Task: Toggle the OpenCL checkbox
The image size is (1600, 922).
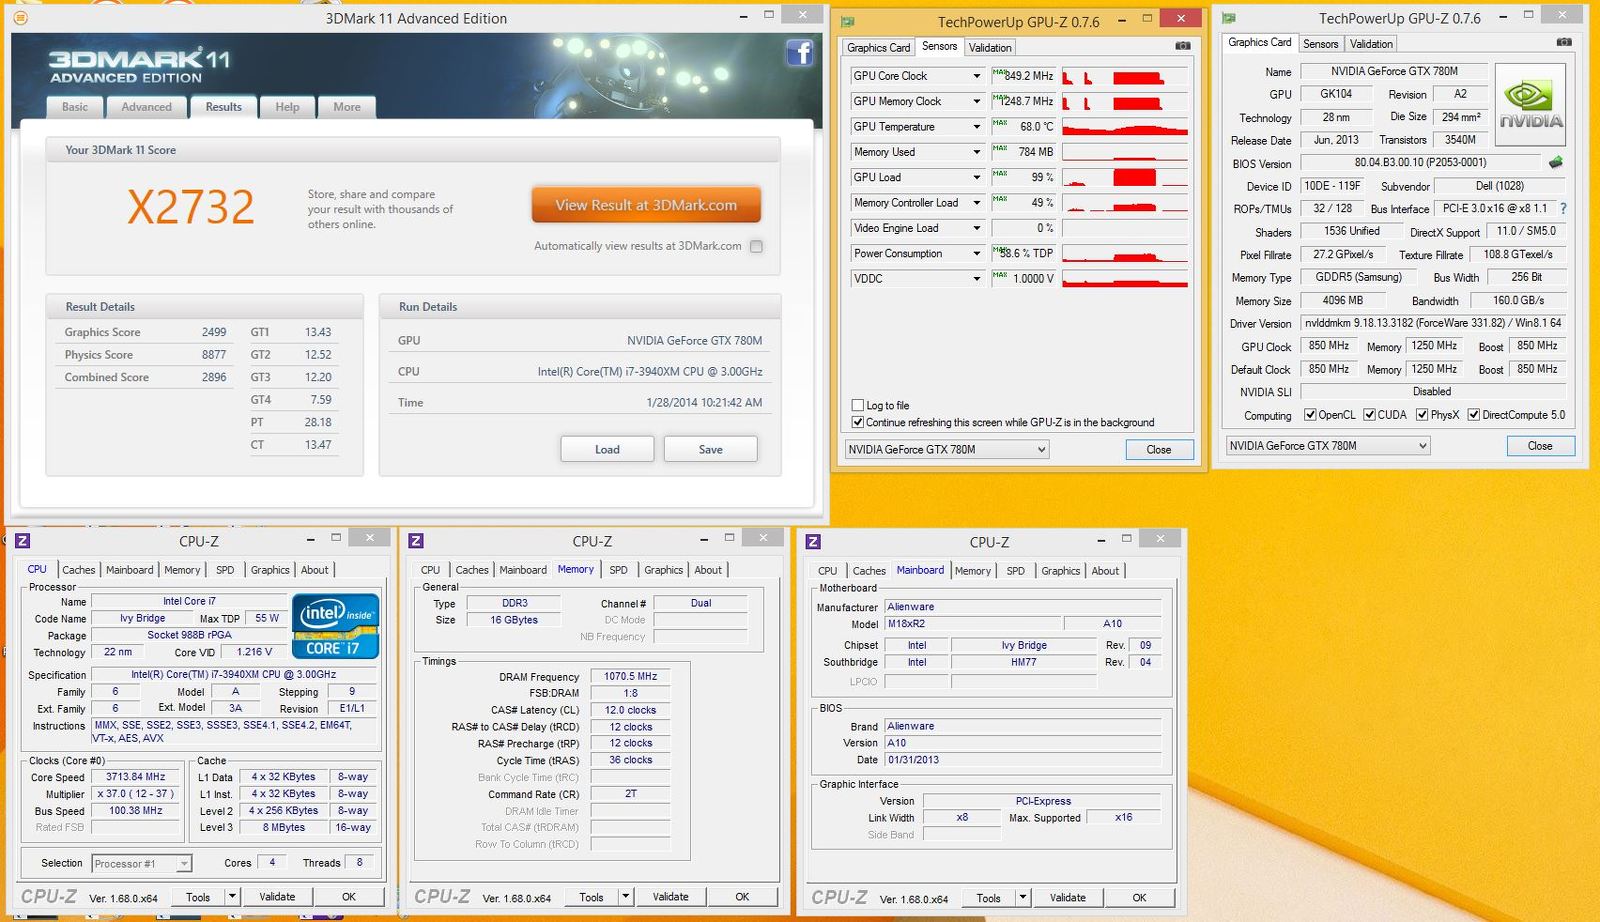Action: point(1310,415)
